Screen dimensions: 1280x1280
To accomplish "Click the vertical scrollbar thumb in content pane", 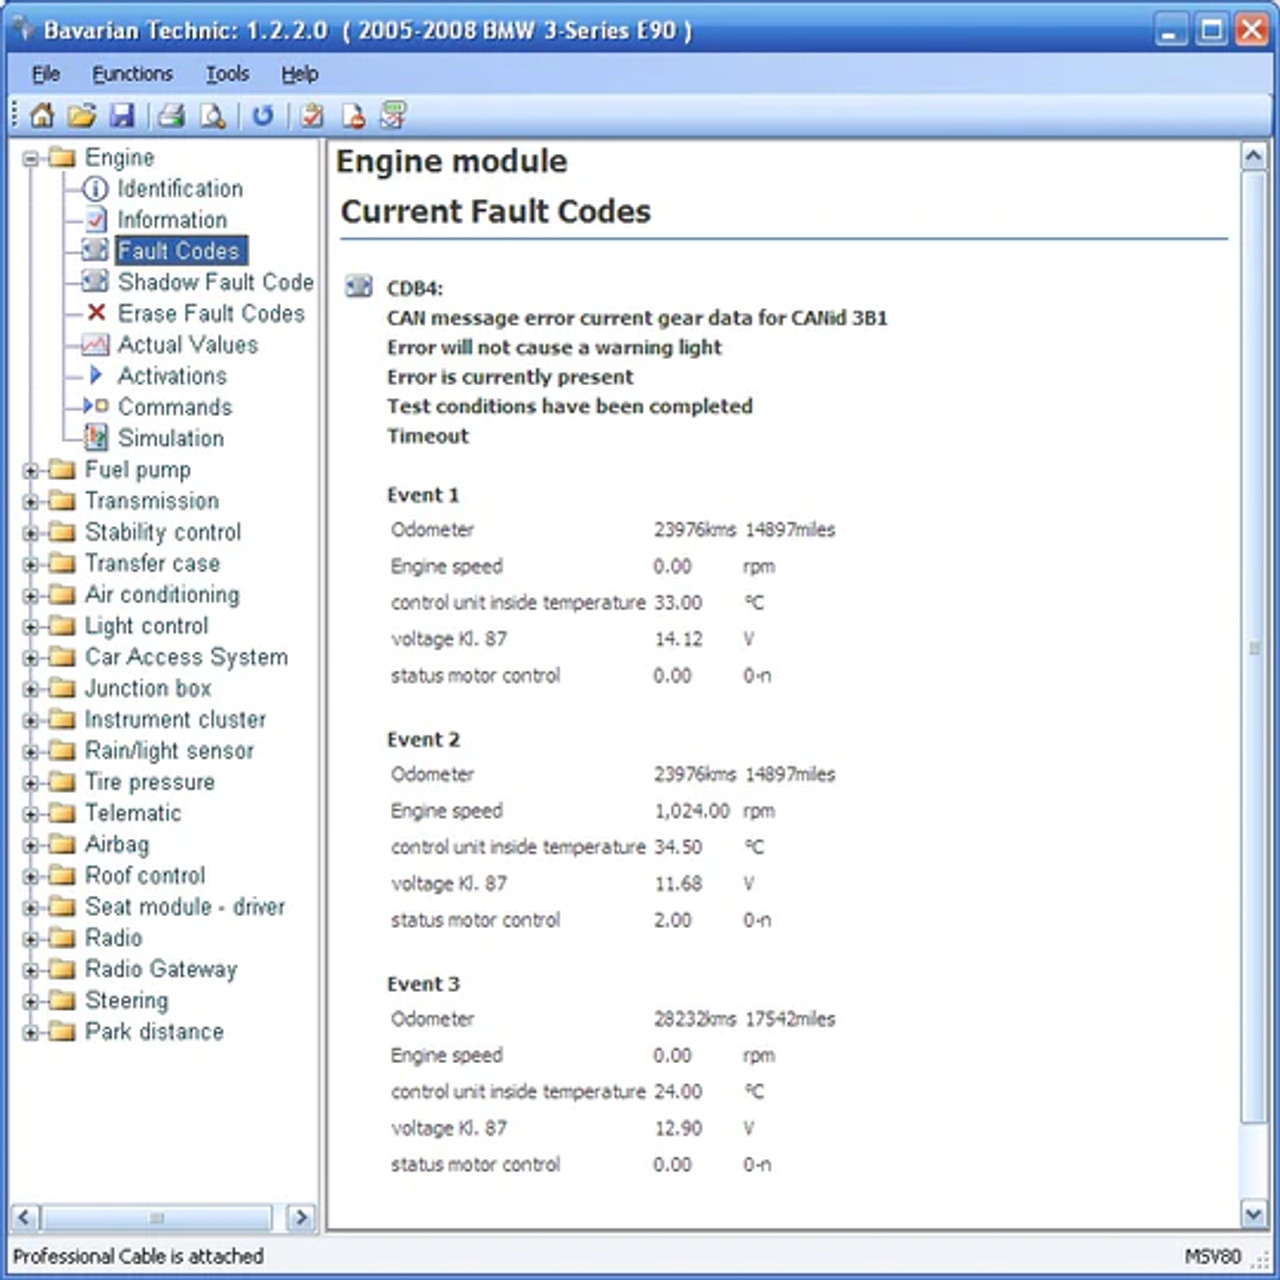I will coord(1254,647).
